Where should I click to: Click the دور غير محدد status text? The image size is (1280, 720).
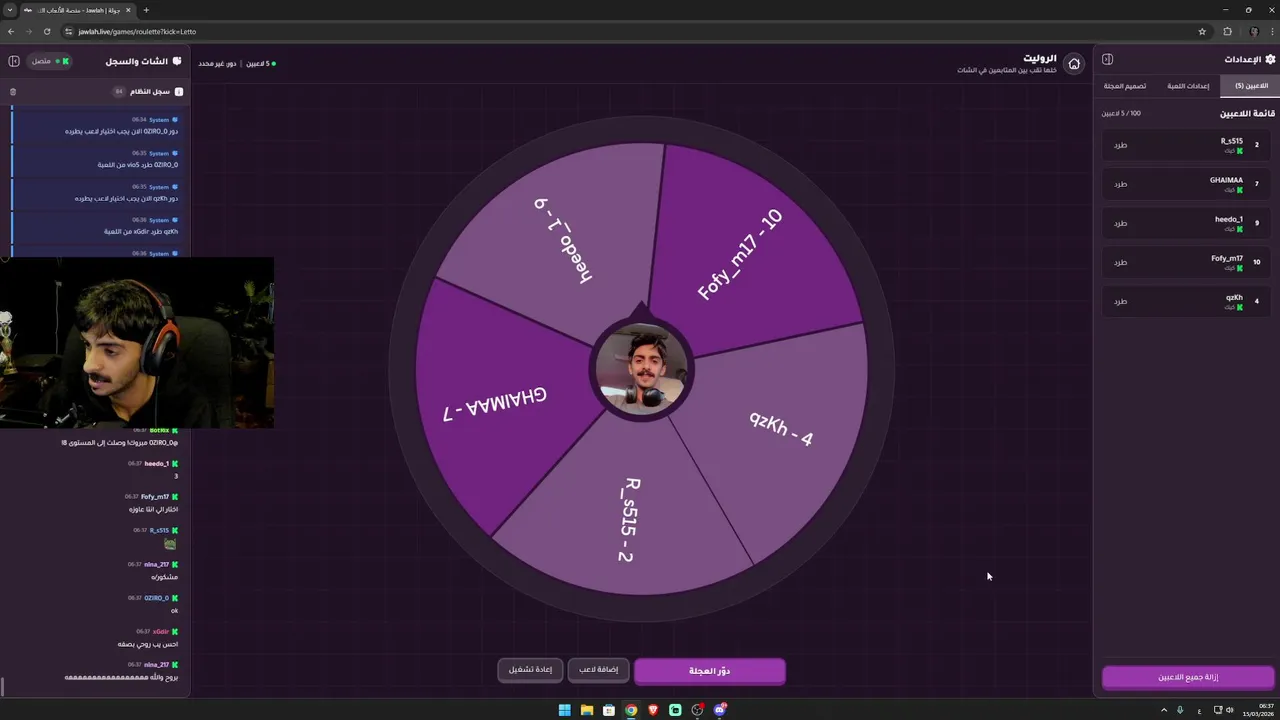[217, 63]
